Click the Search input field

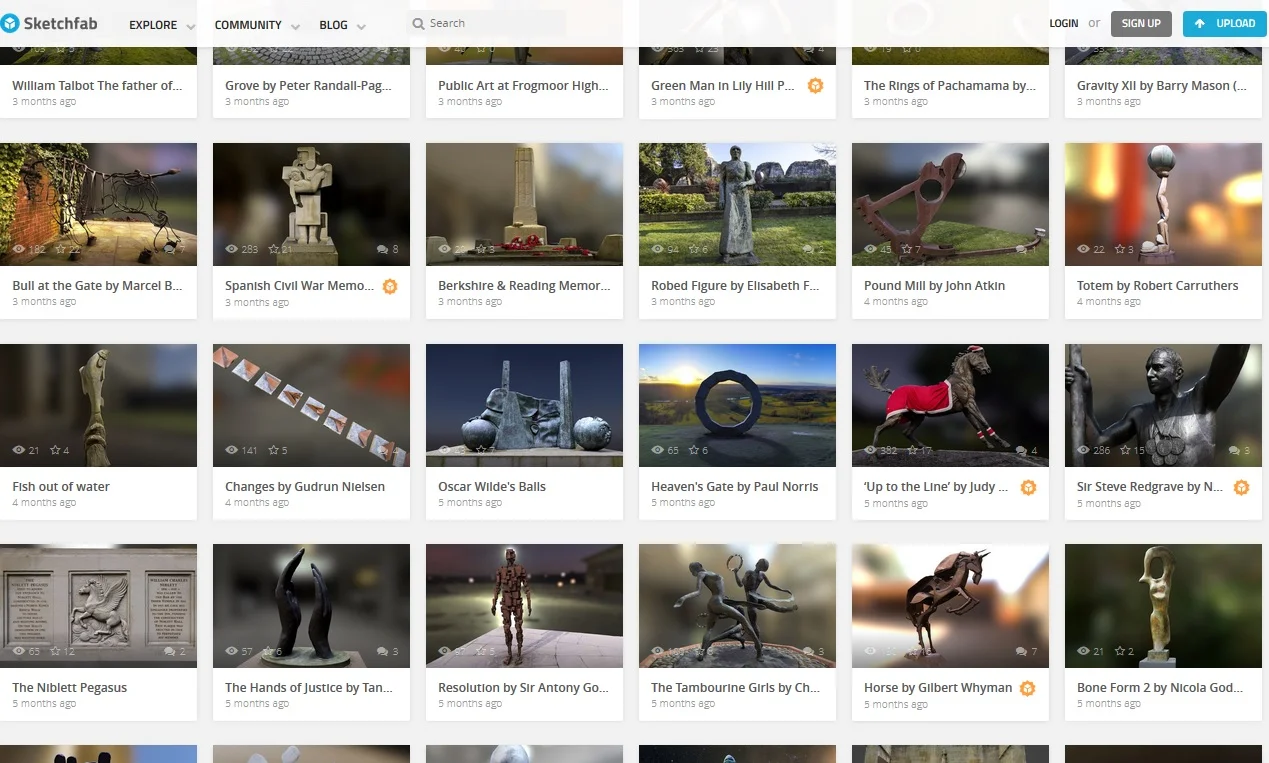(x=485, y=23)
